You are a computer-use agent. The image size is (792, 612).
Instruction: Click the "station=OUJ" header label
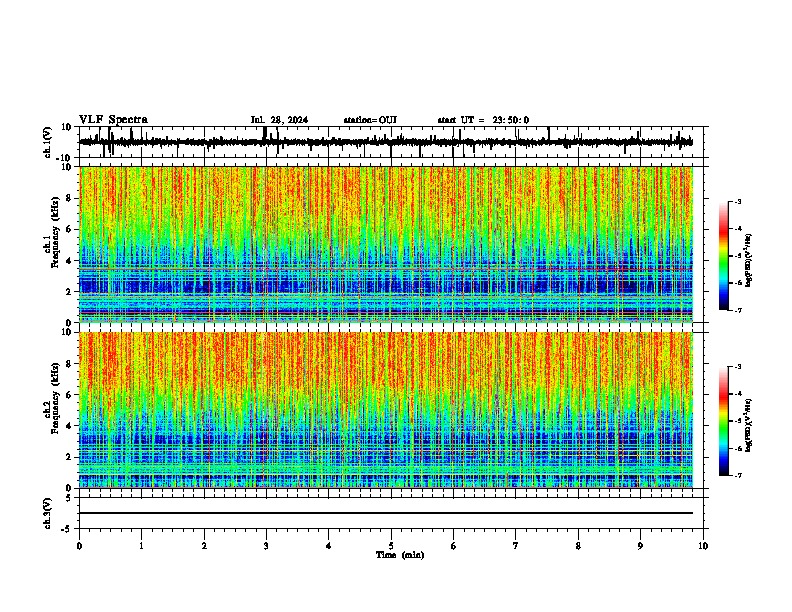coord(370,120)
